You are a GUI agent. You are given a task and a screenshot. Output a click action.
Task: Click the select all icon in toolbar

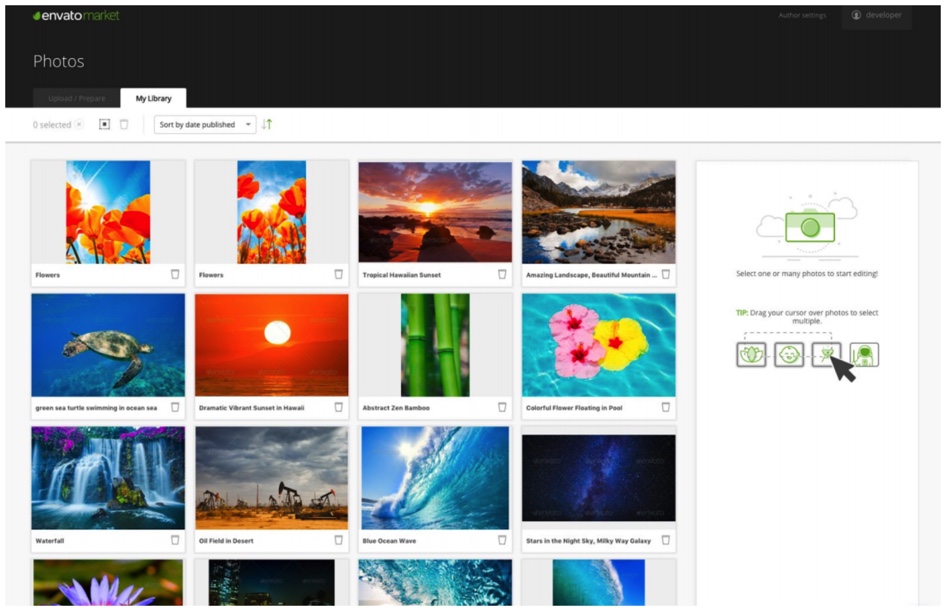[x=104, y=124]
